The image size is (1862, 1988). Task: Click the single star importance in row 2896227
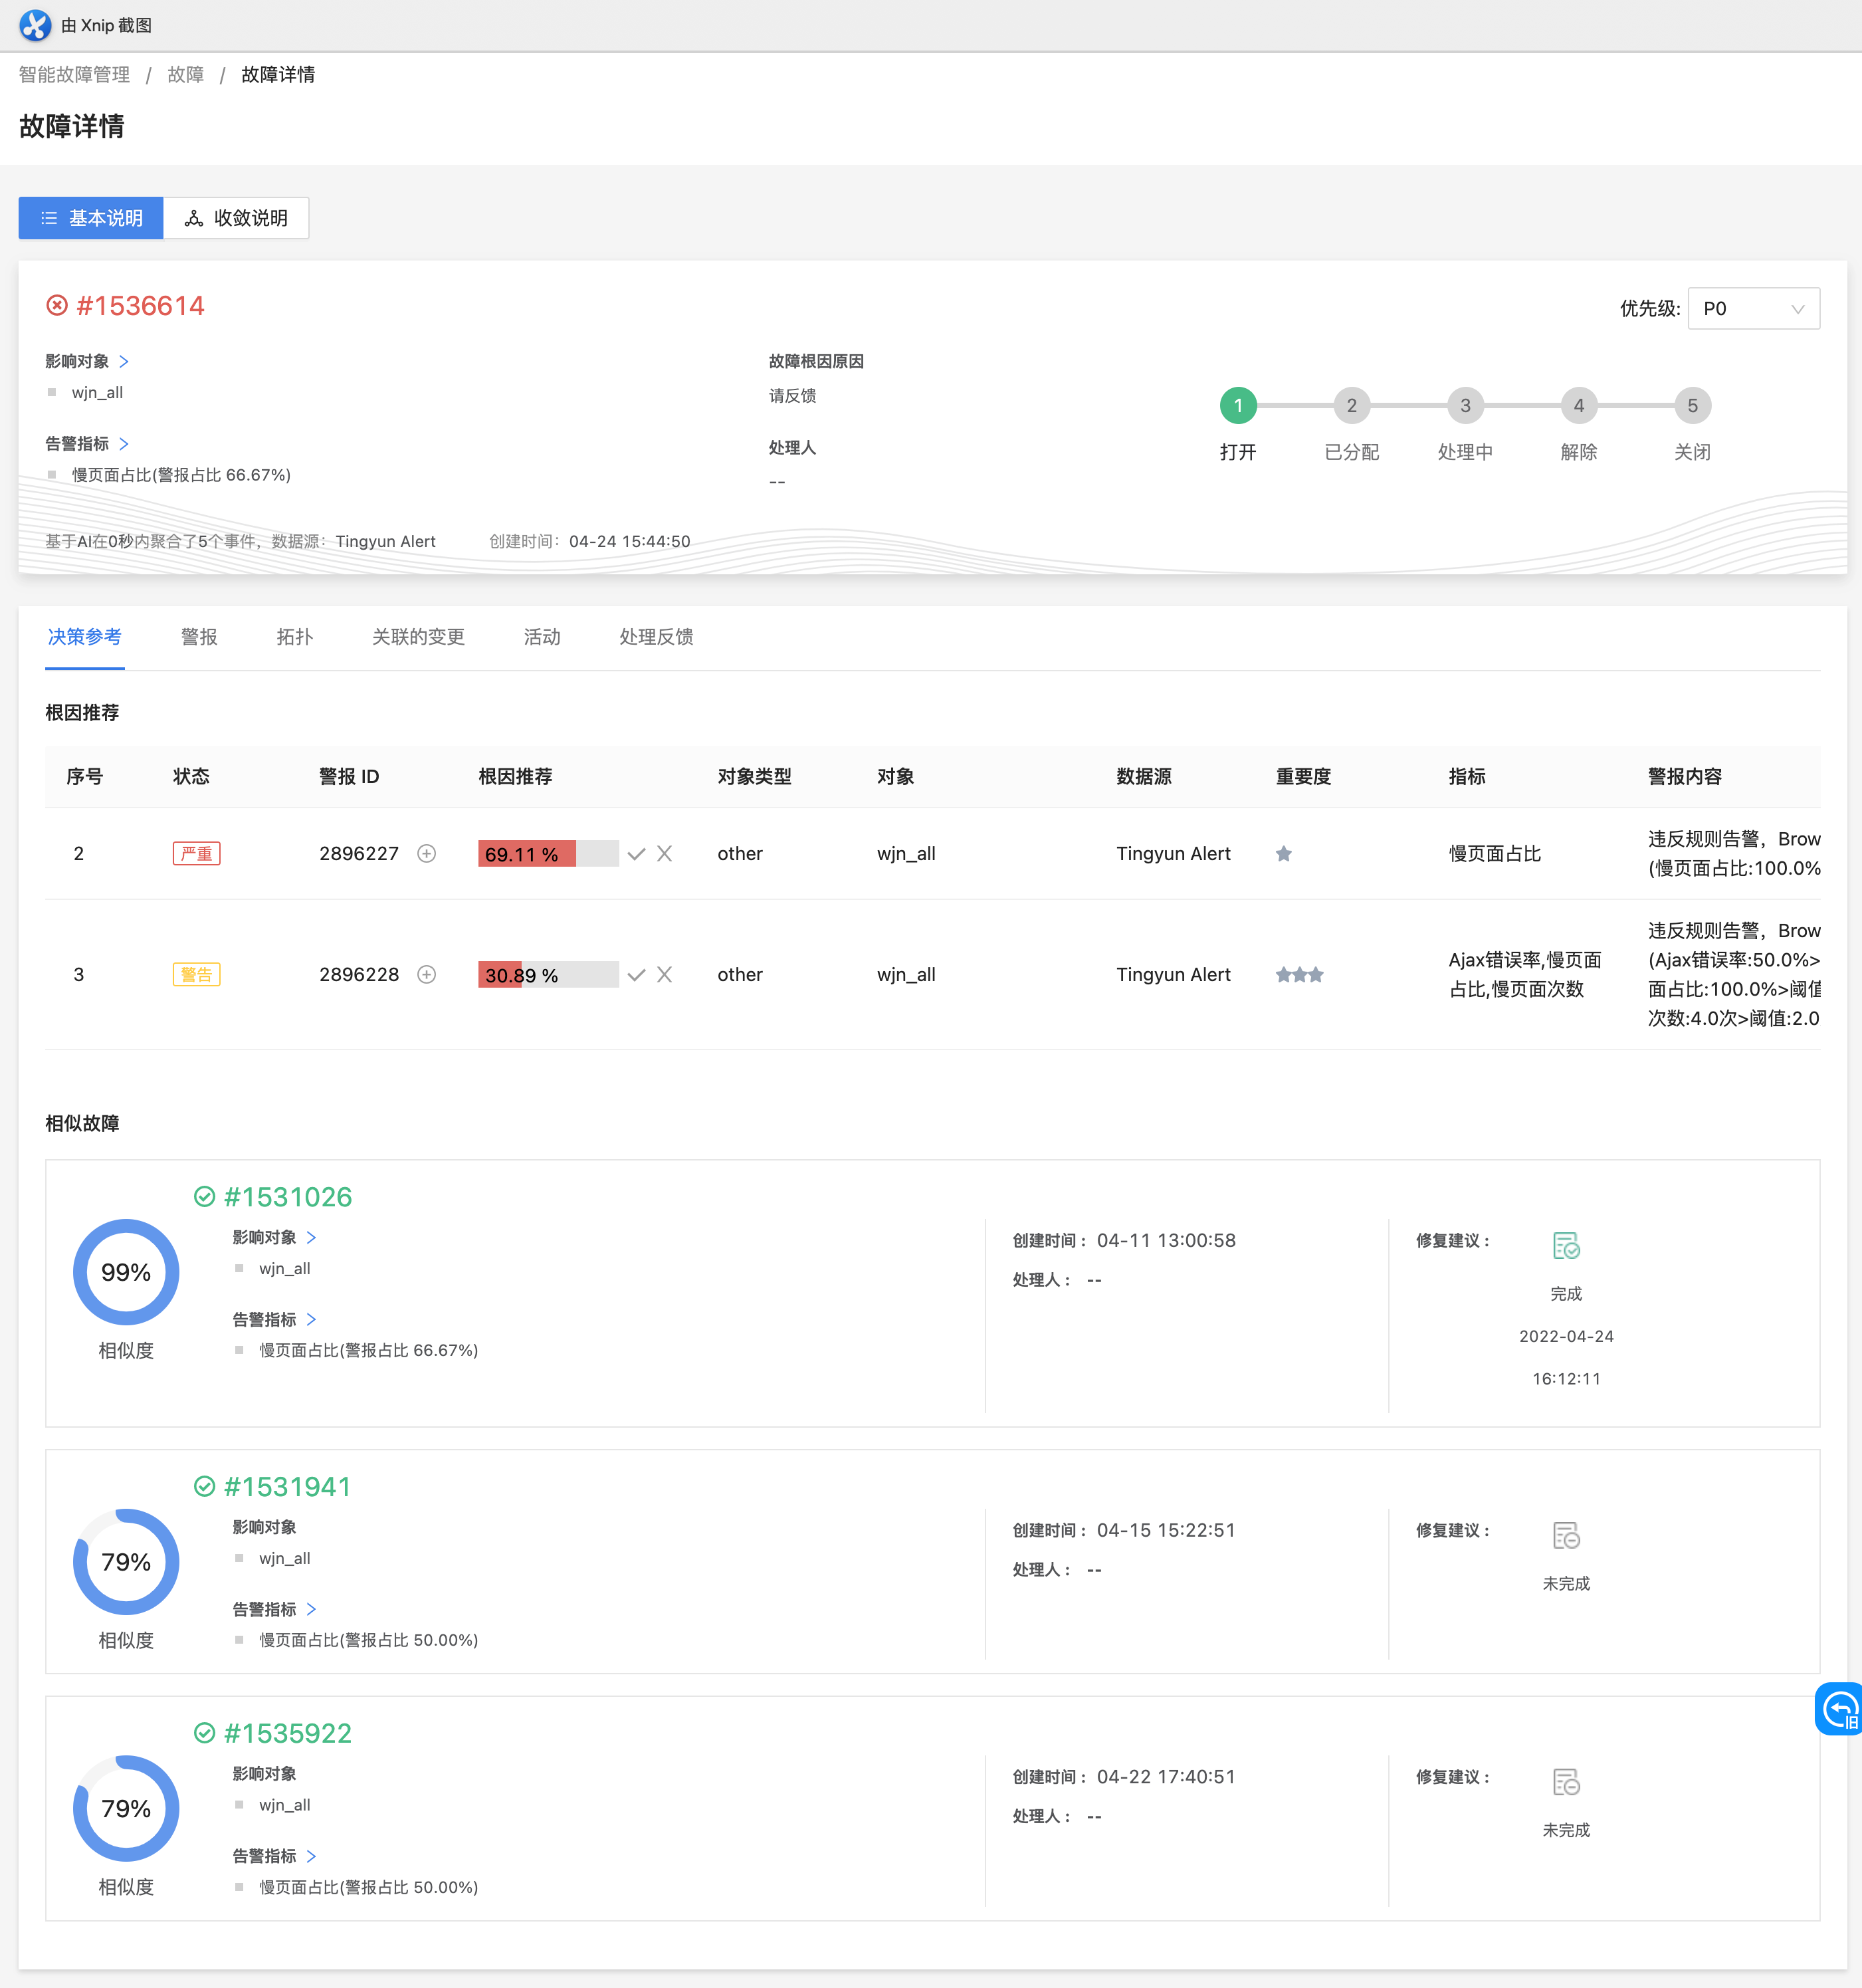[x=1284, y=853]
